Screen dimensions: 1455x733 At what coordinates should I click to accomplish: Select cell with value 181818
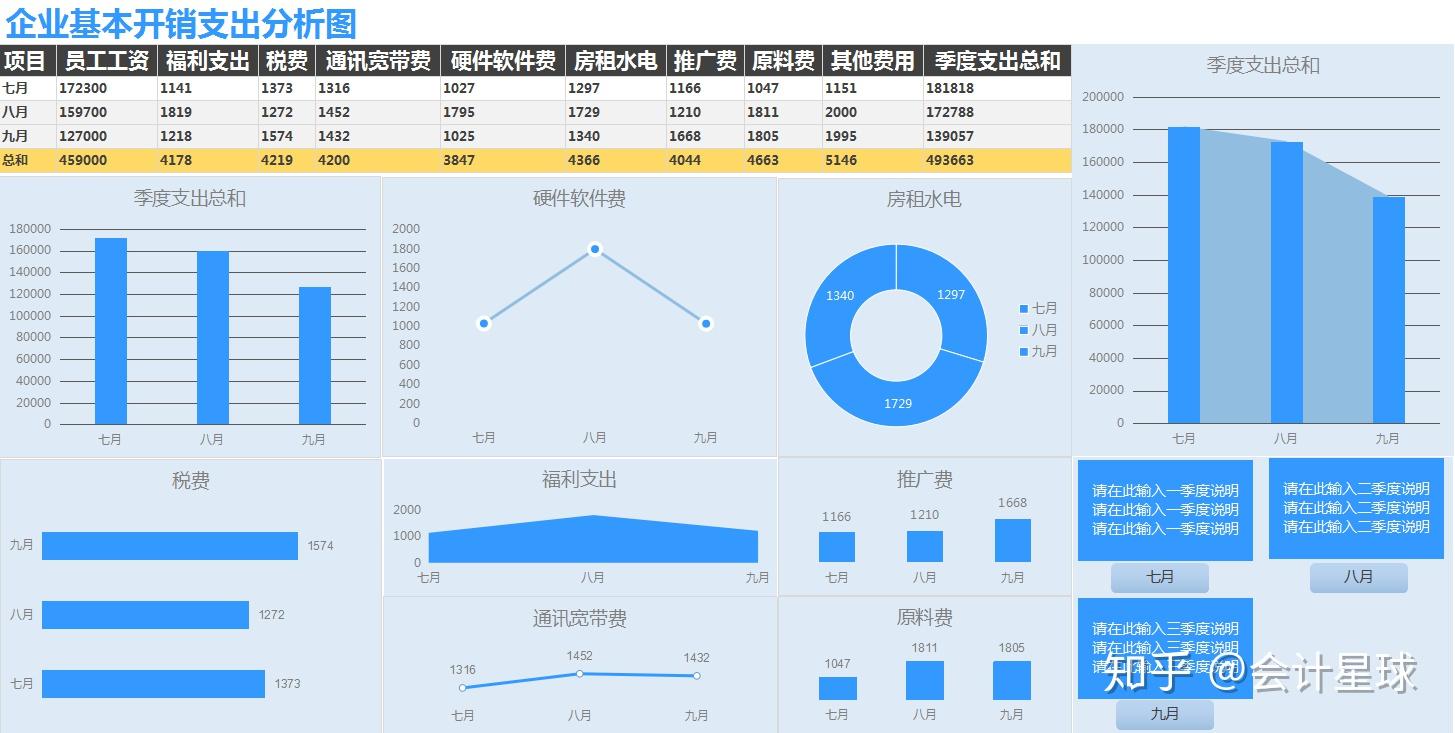coord(997,88)
